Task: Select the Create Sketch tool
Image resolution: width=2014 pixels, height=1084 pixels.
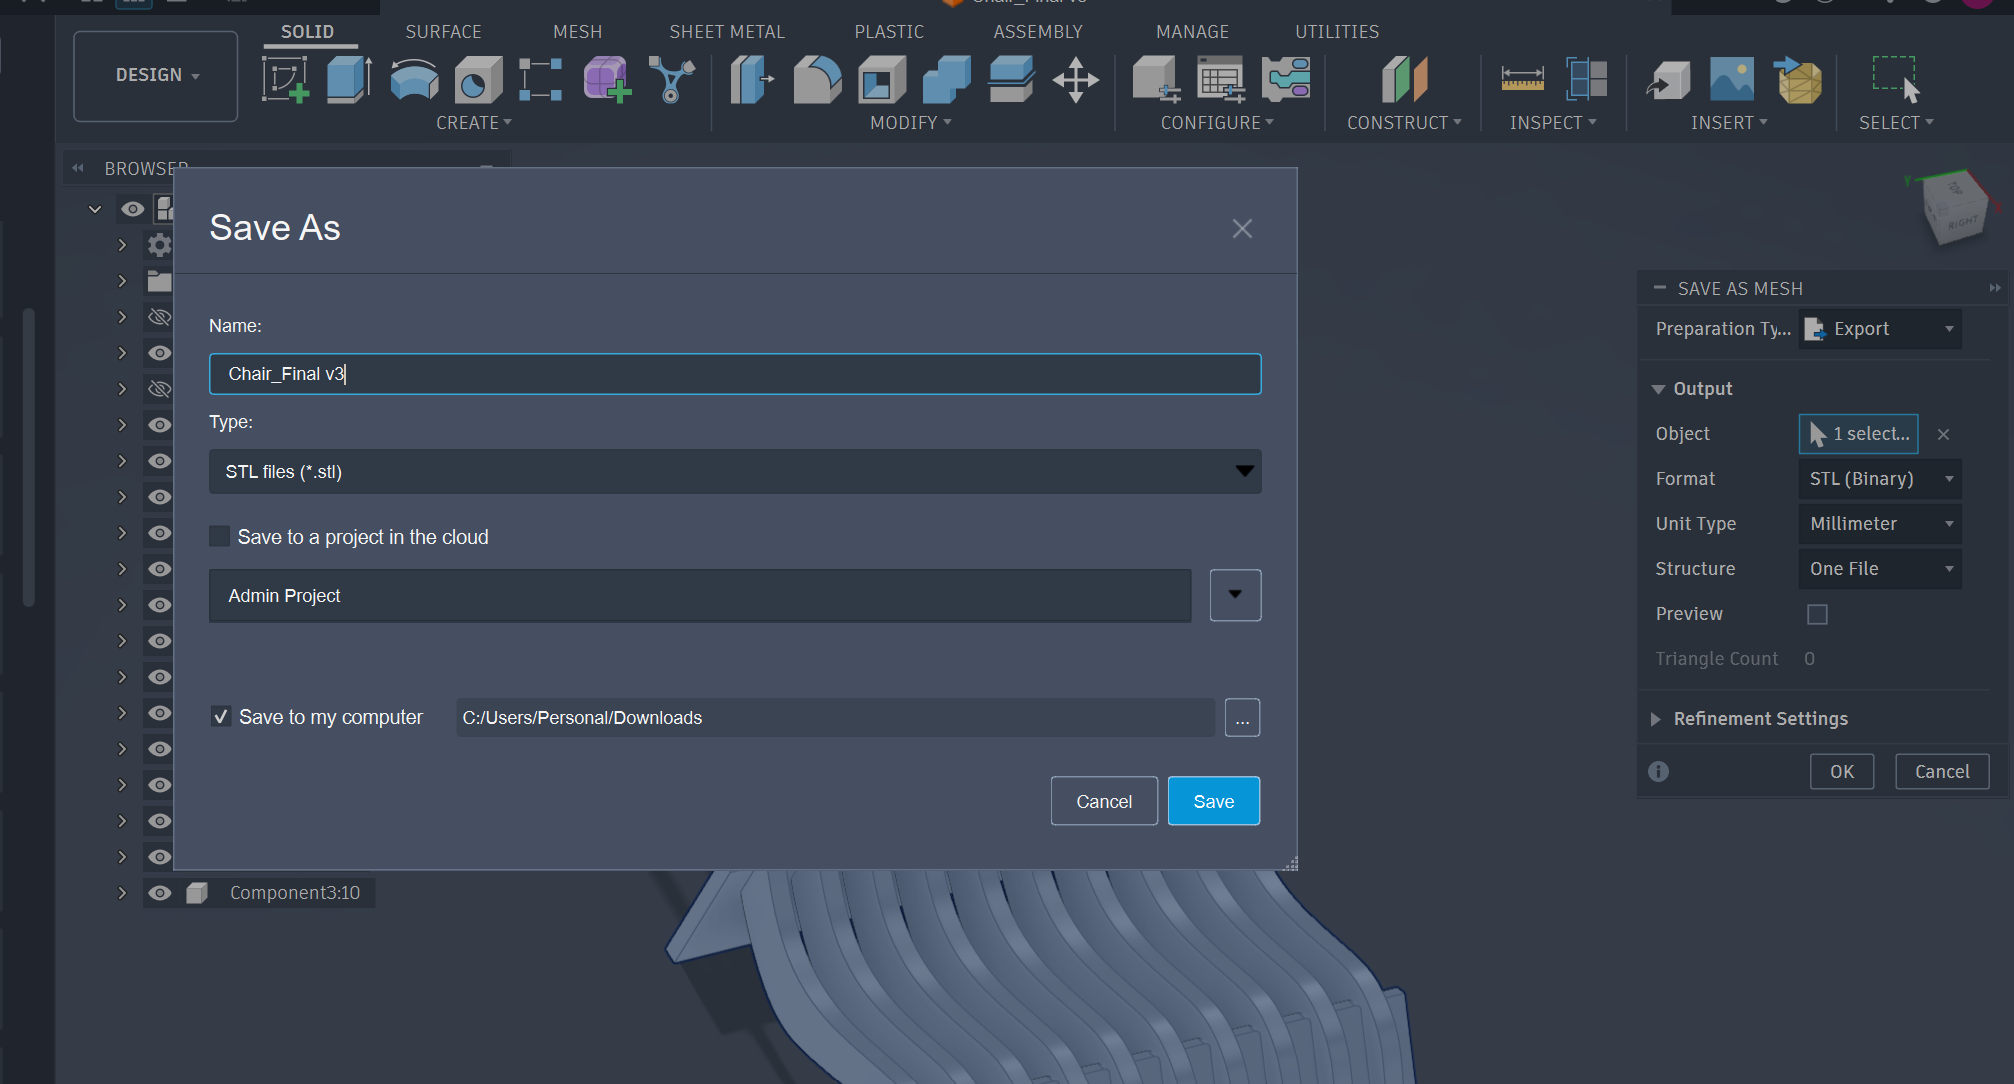Action: (x=285, y=79)
